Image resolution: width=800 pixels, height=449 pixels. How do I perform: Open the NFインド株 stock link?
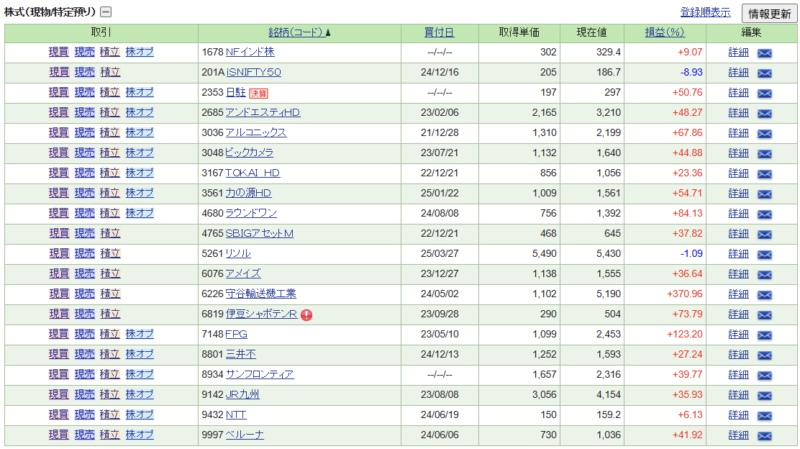tap(250, 52)
